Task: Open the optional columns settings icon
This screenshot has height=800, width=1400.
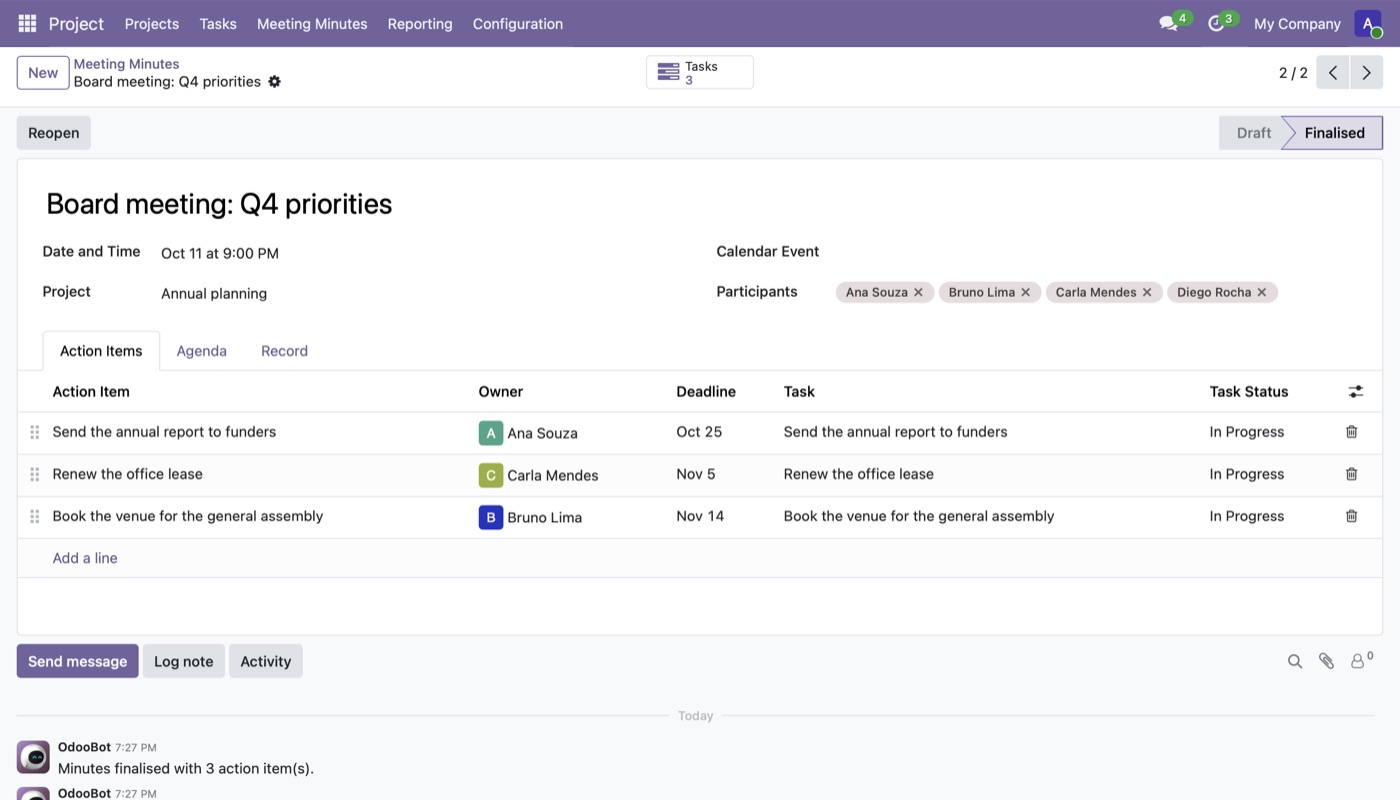Action: pos(1355,392)
